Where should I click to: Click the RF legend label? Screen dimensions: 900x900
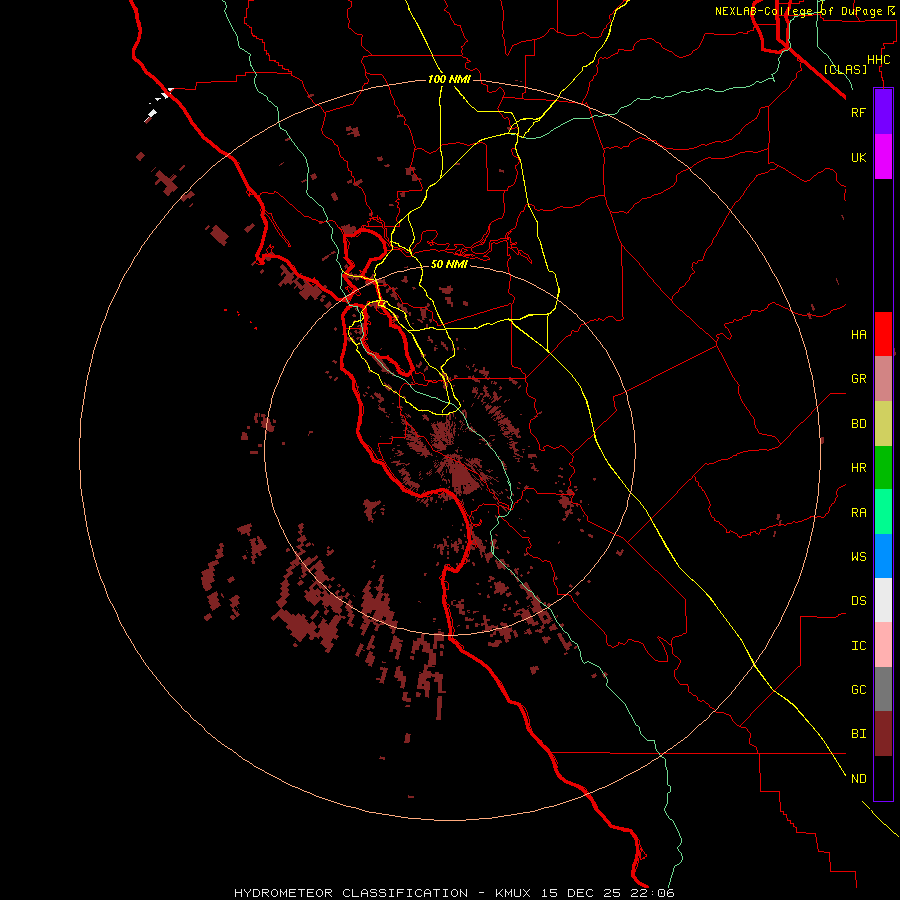tap(858, 112)
